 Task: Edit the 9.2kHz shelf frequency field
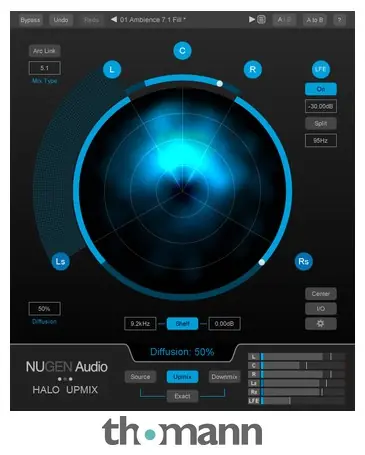140,324
